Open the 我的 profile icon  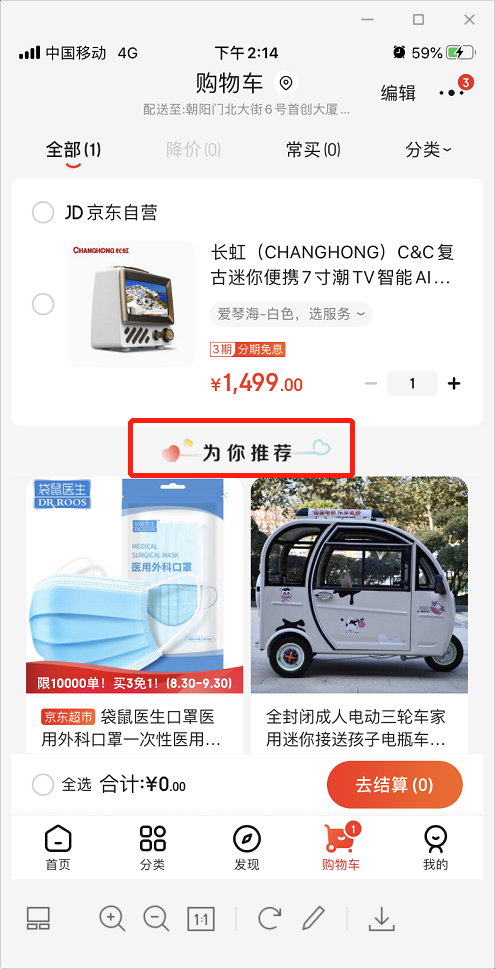[436, 839]
